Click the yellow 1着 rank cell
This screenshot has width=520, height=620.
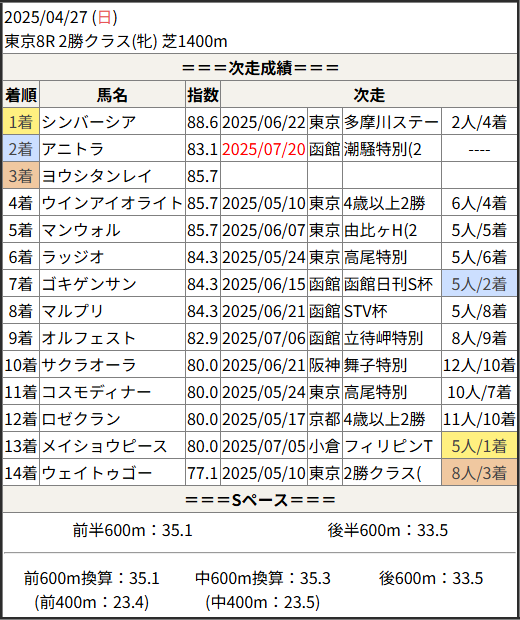[x=21, y=122]
